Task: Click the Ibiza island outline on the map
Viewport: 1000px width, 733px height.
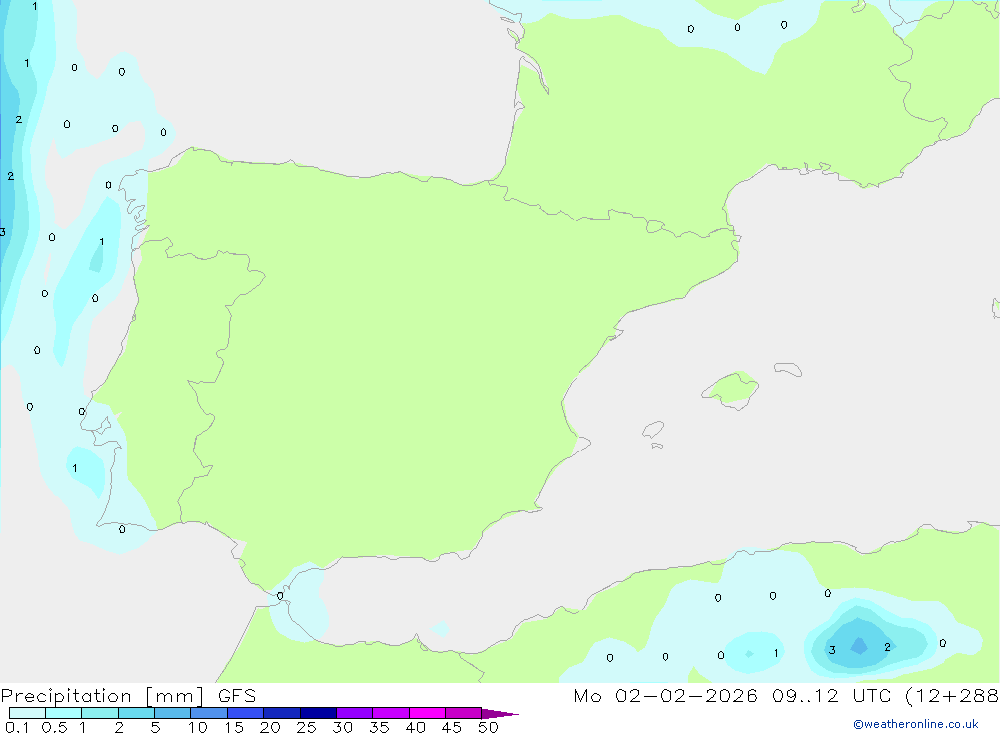Action: [653, 429]
